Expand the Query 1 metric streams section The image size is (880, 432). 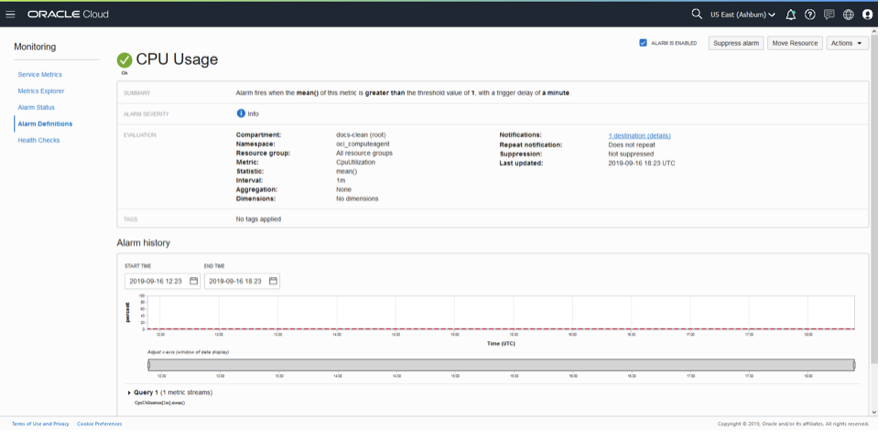(x=130, y=392)
